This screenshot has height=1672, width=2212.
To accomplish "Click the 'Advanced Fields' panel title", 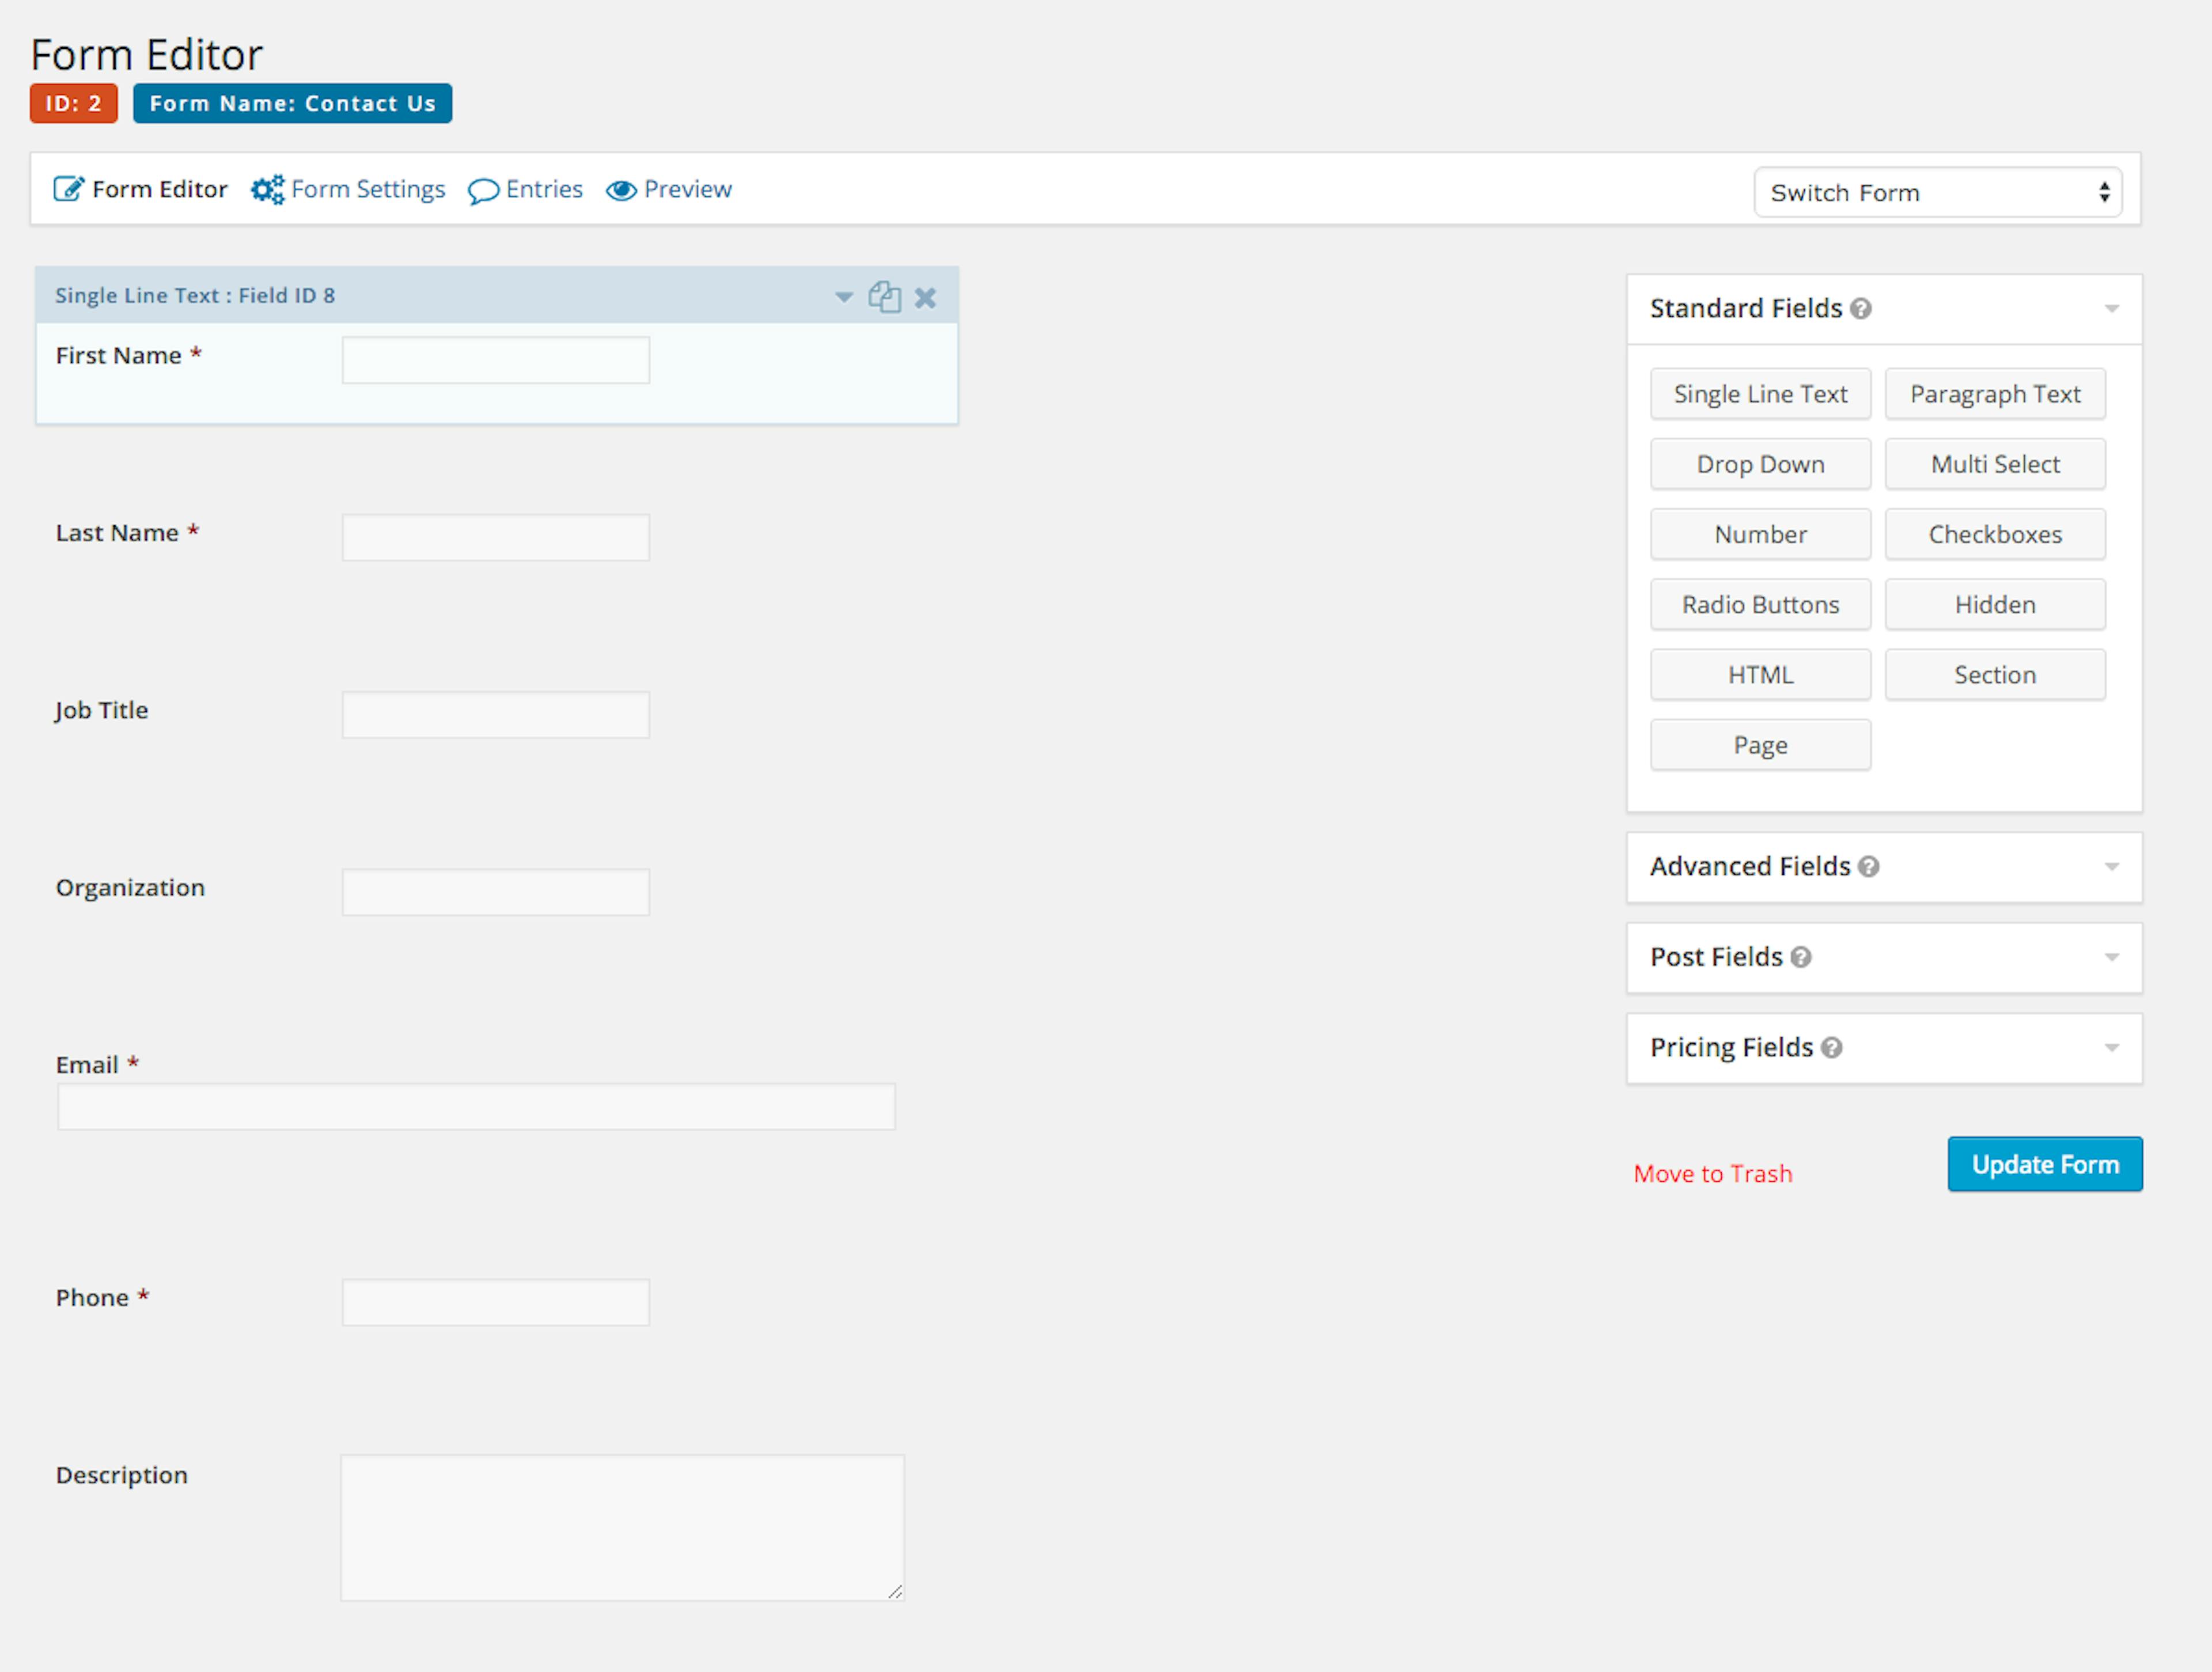I will (x=1750, y=867).
